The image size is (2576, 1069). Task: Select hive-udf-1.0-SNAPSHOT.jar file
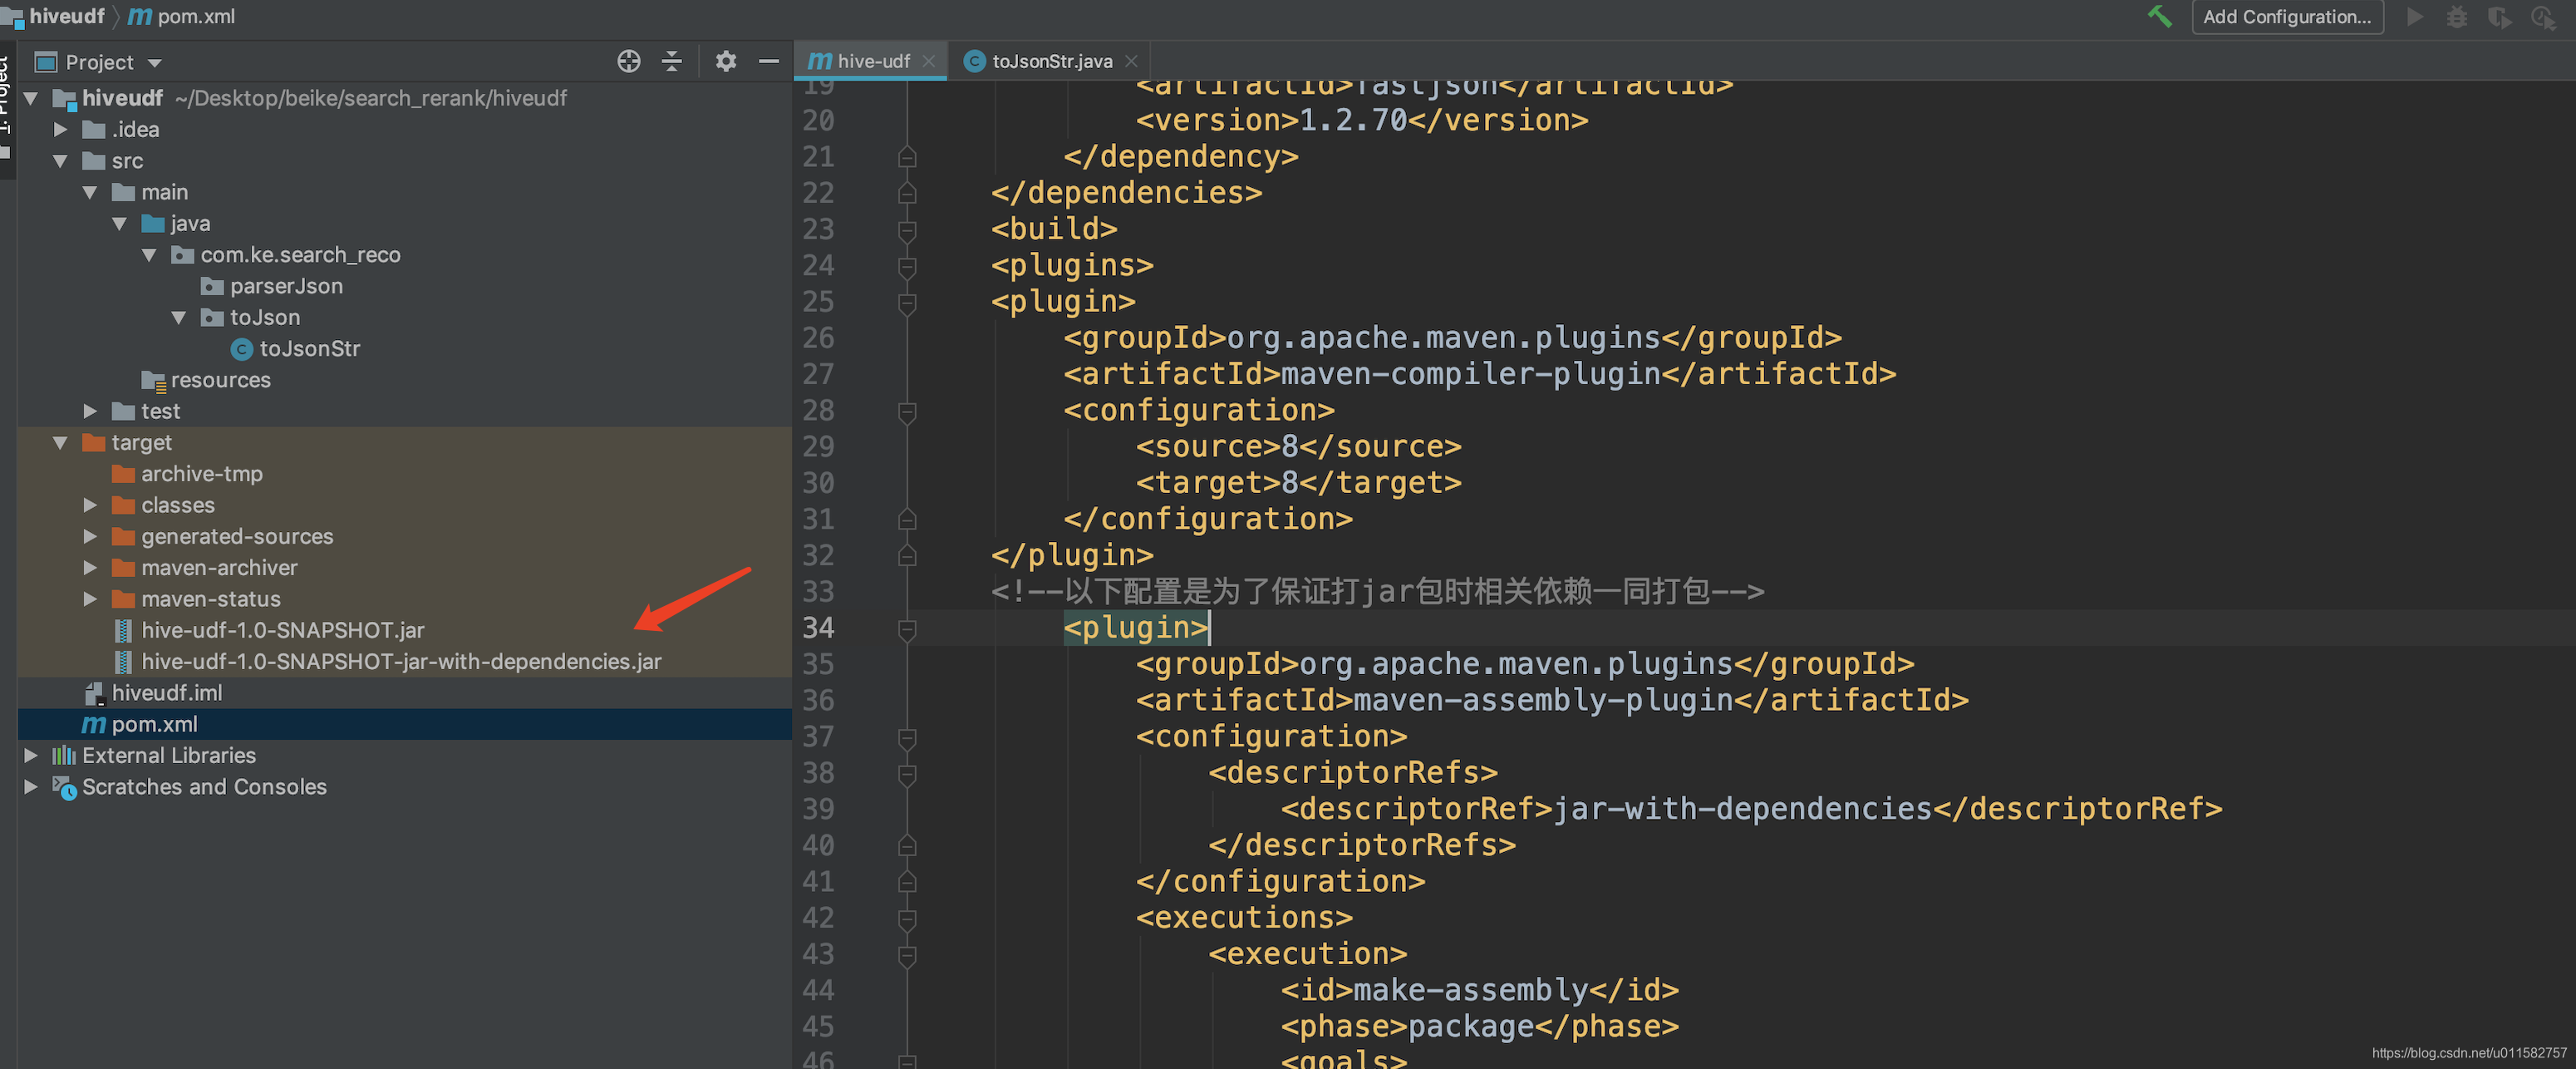click(x=283, y=630)
